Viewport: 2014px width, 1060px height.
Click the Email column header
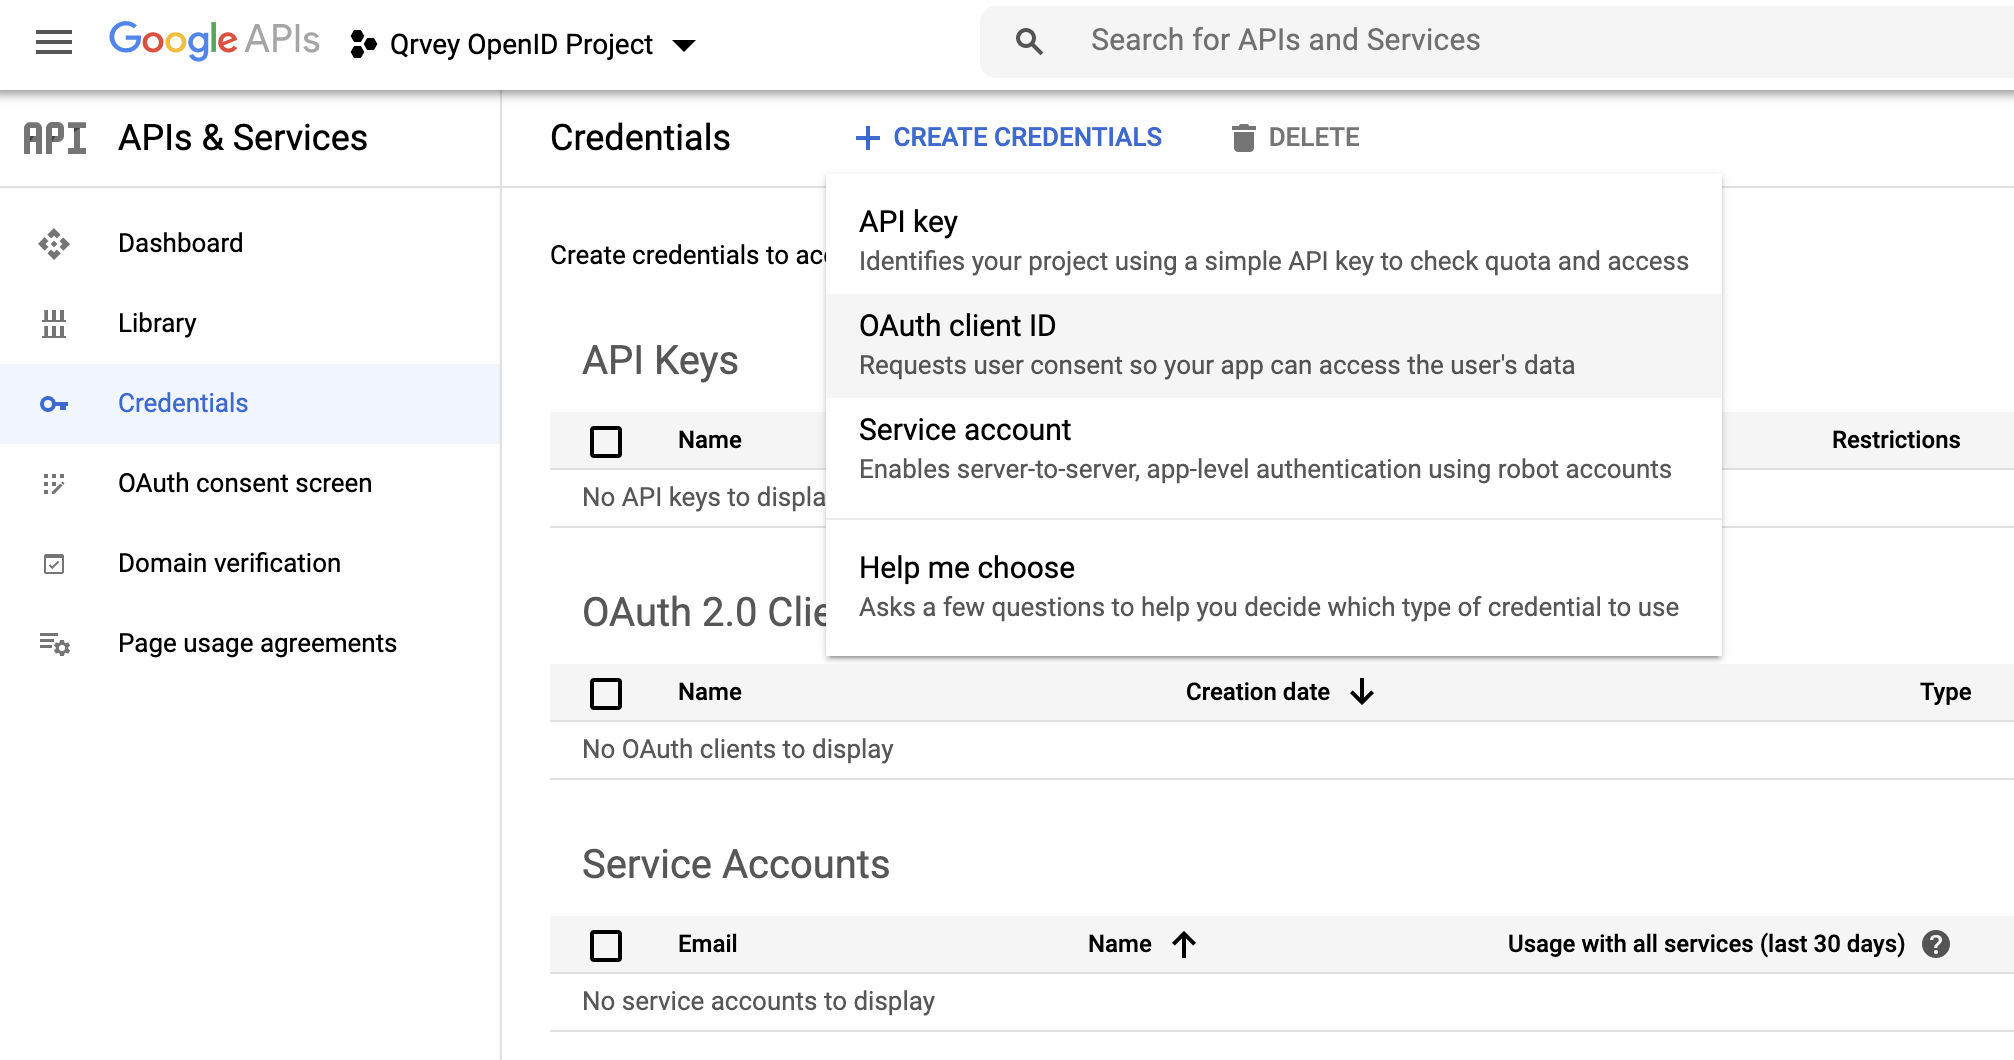(707, 944)
